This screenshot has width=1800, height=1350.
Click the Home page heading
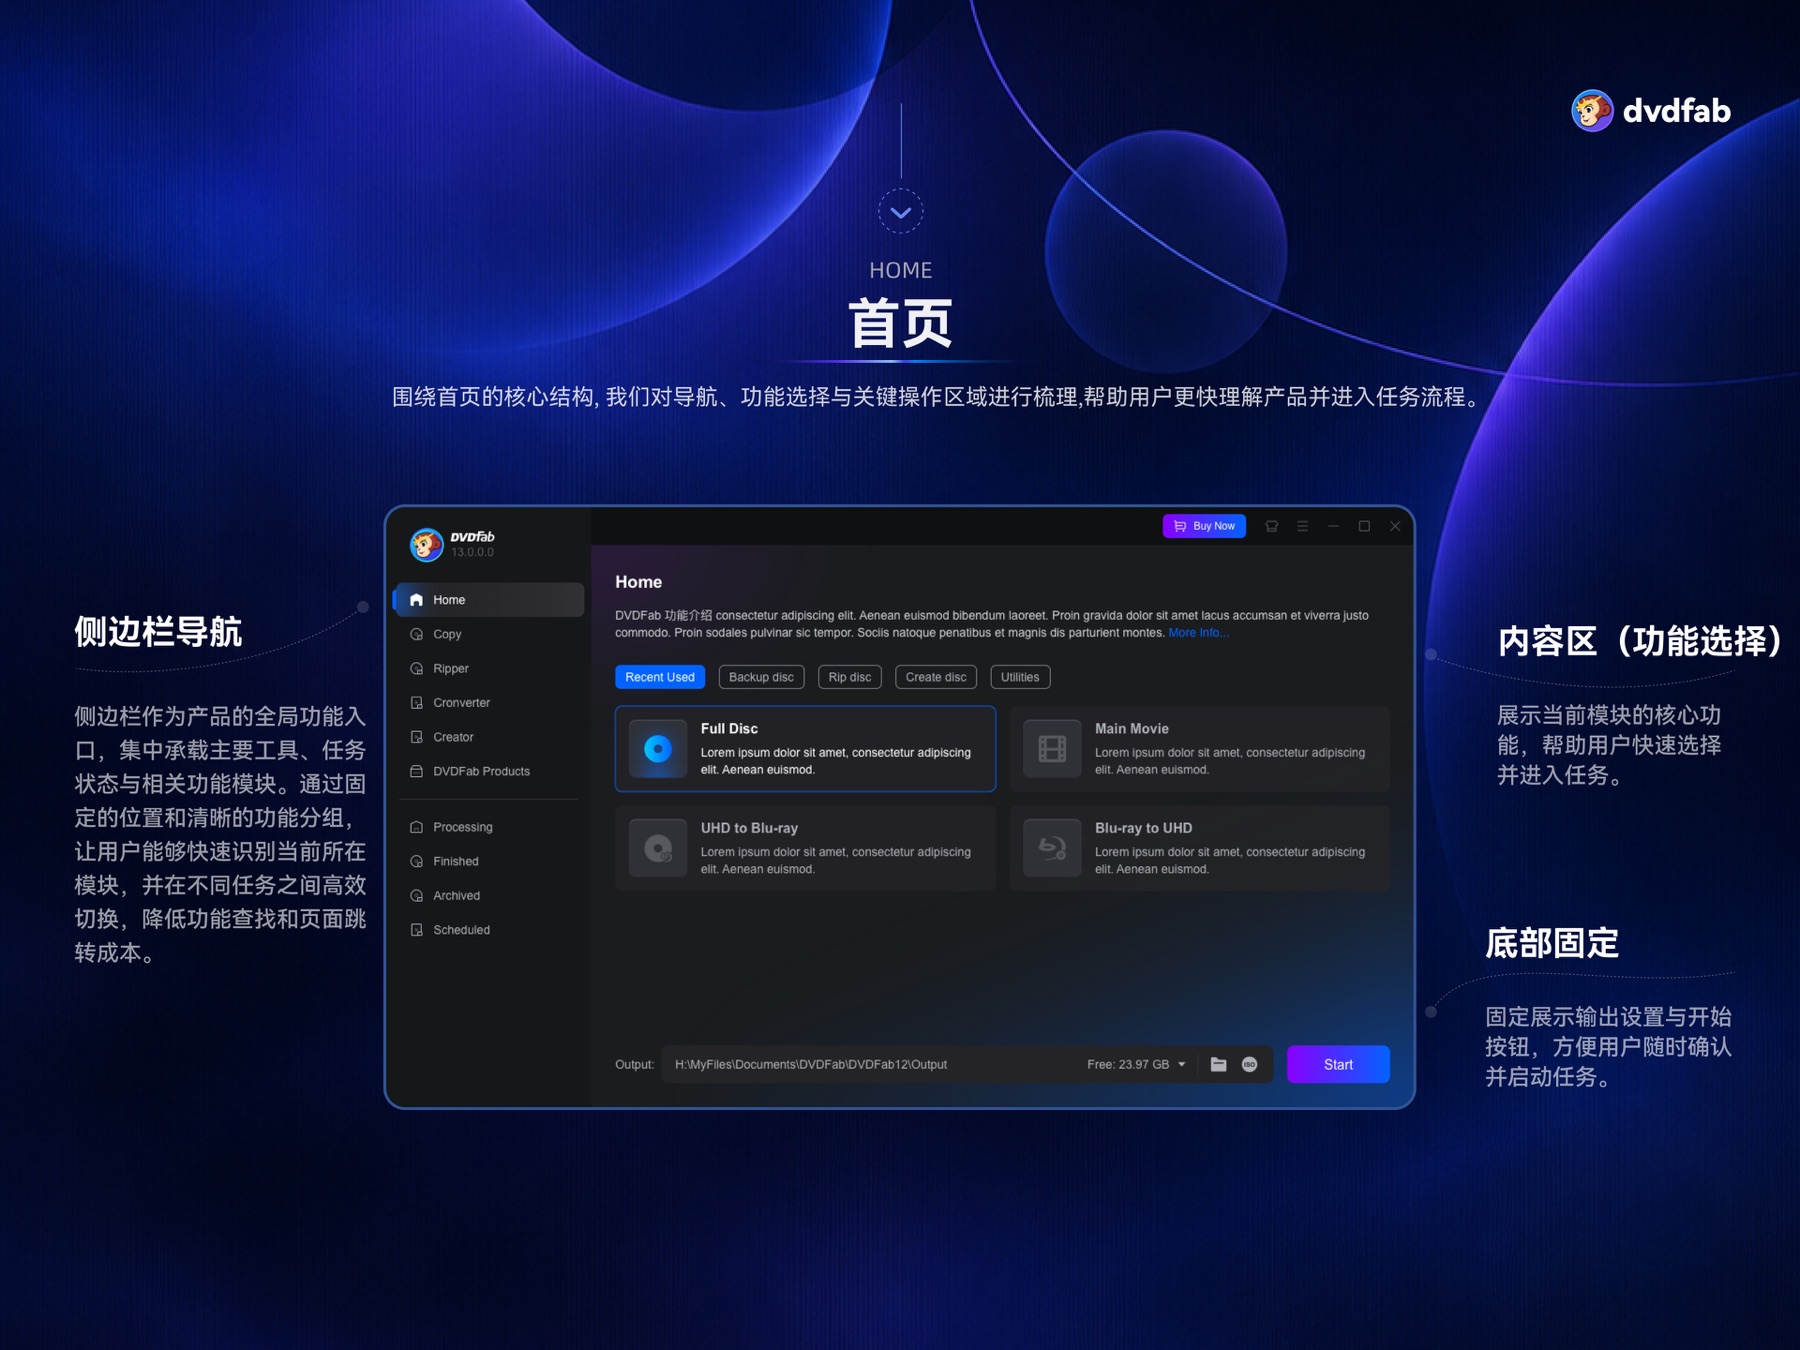pyautogui.click(x=638, y=582)
